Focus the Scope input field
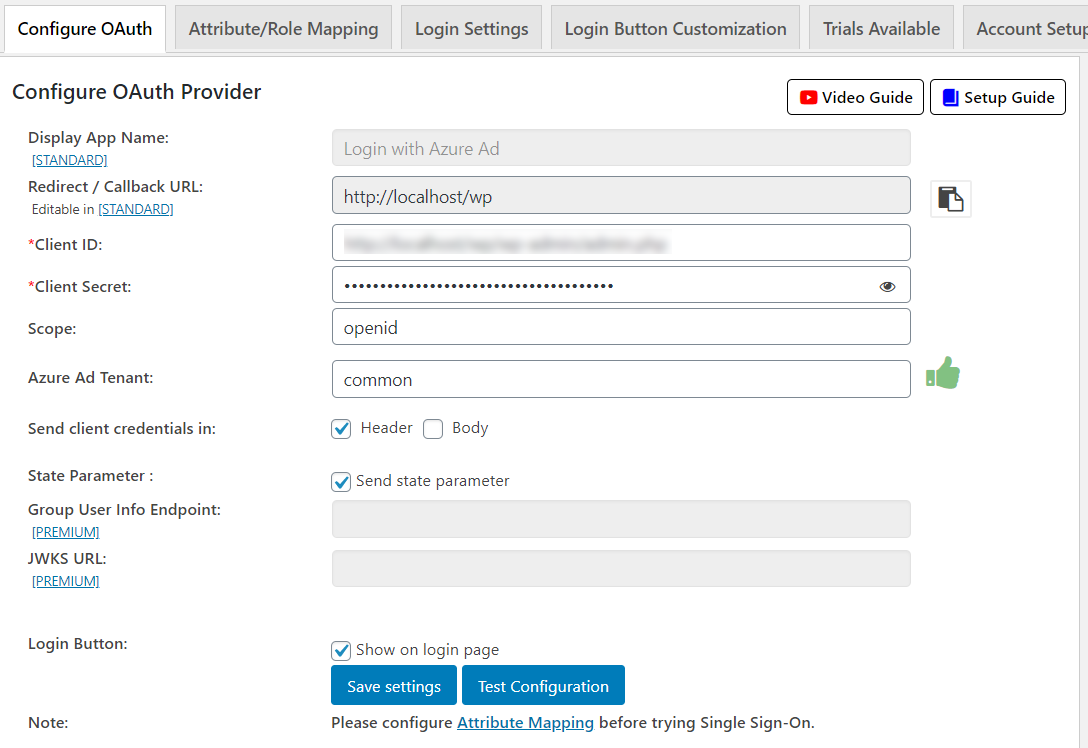The width and height of the screenshot is (1088, 748). [620, 327]
